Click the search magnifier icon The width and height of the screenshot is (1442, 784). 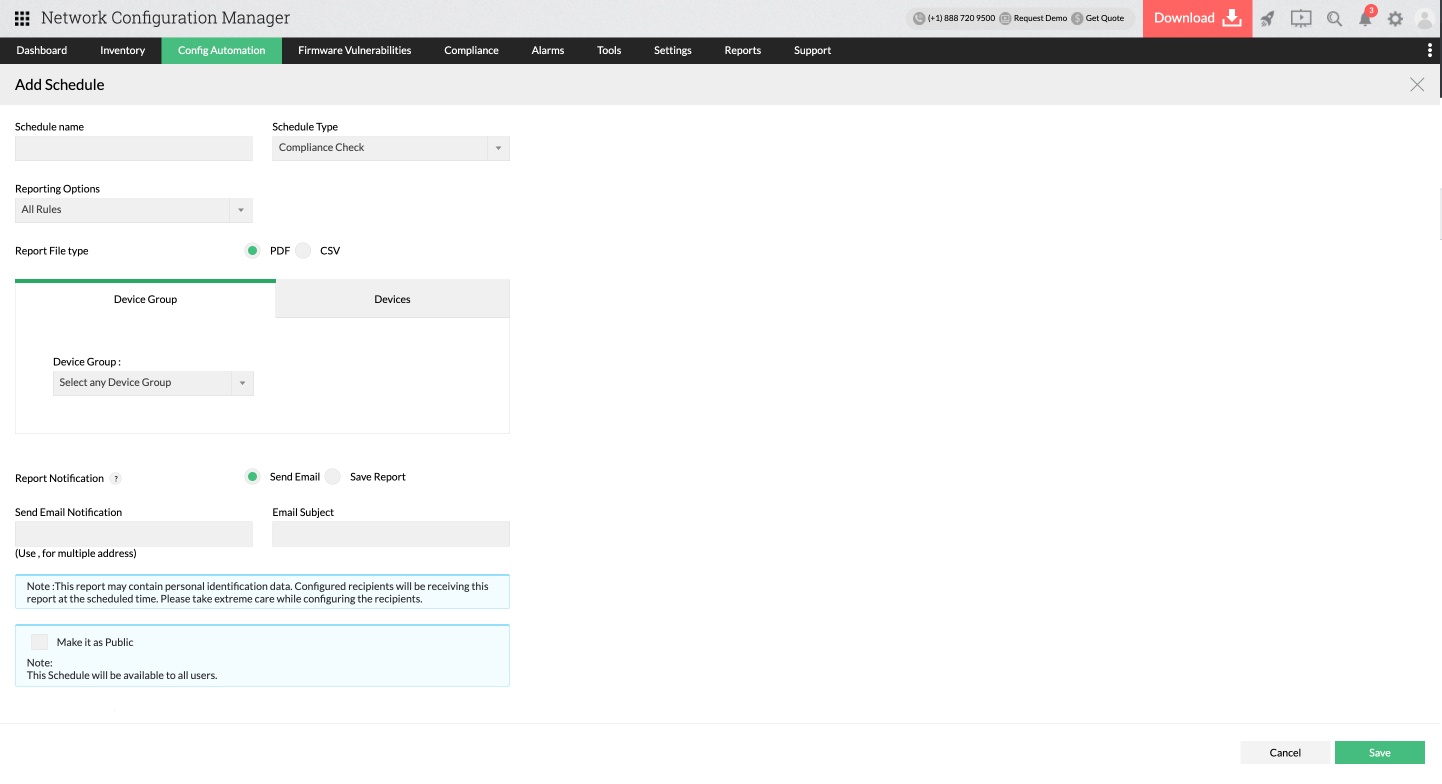[x=1334, y=18]
